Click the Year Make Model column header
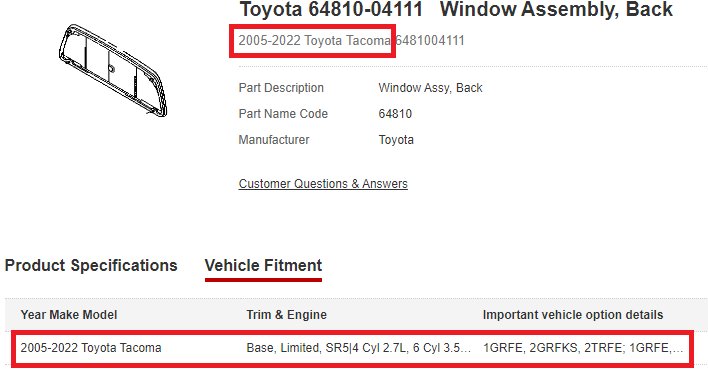 click(69, 315)
